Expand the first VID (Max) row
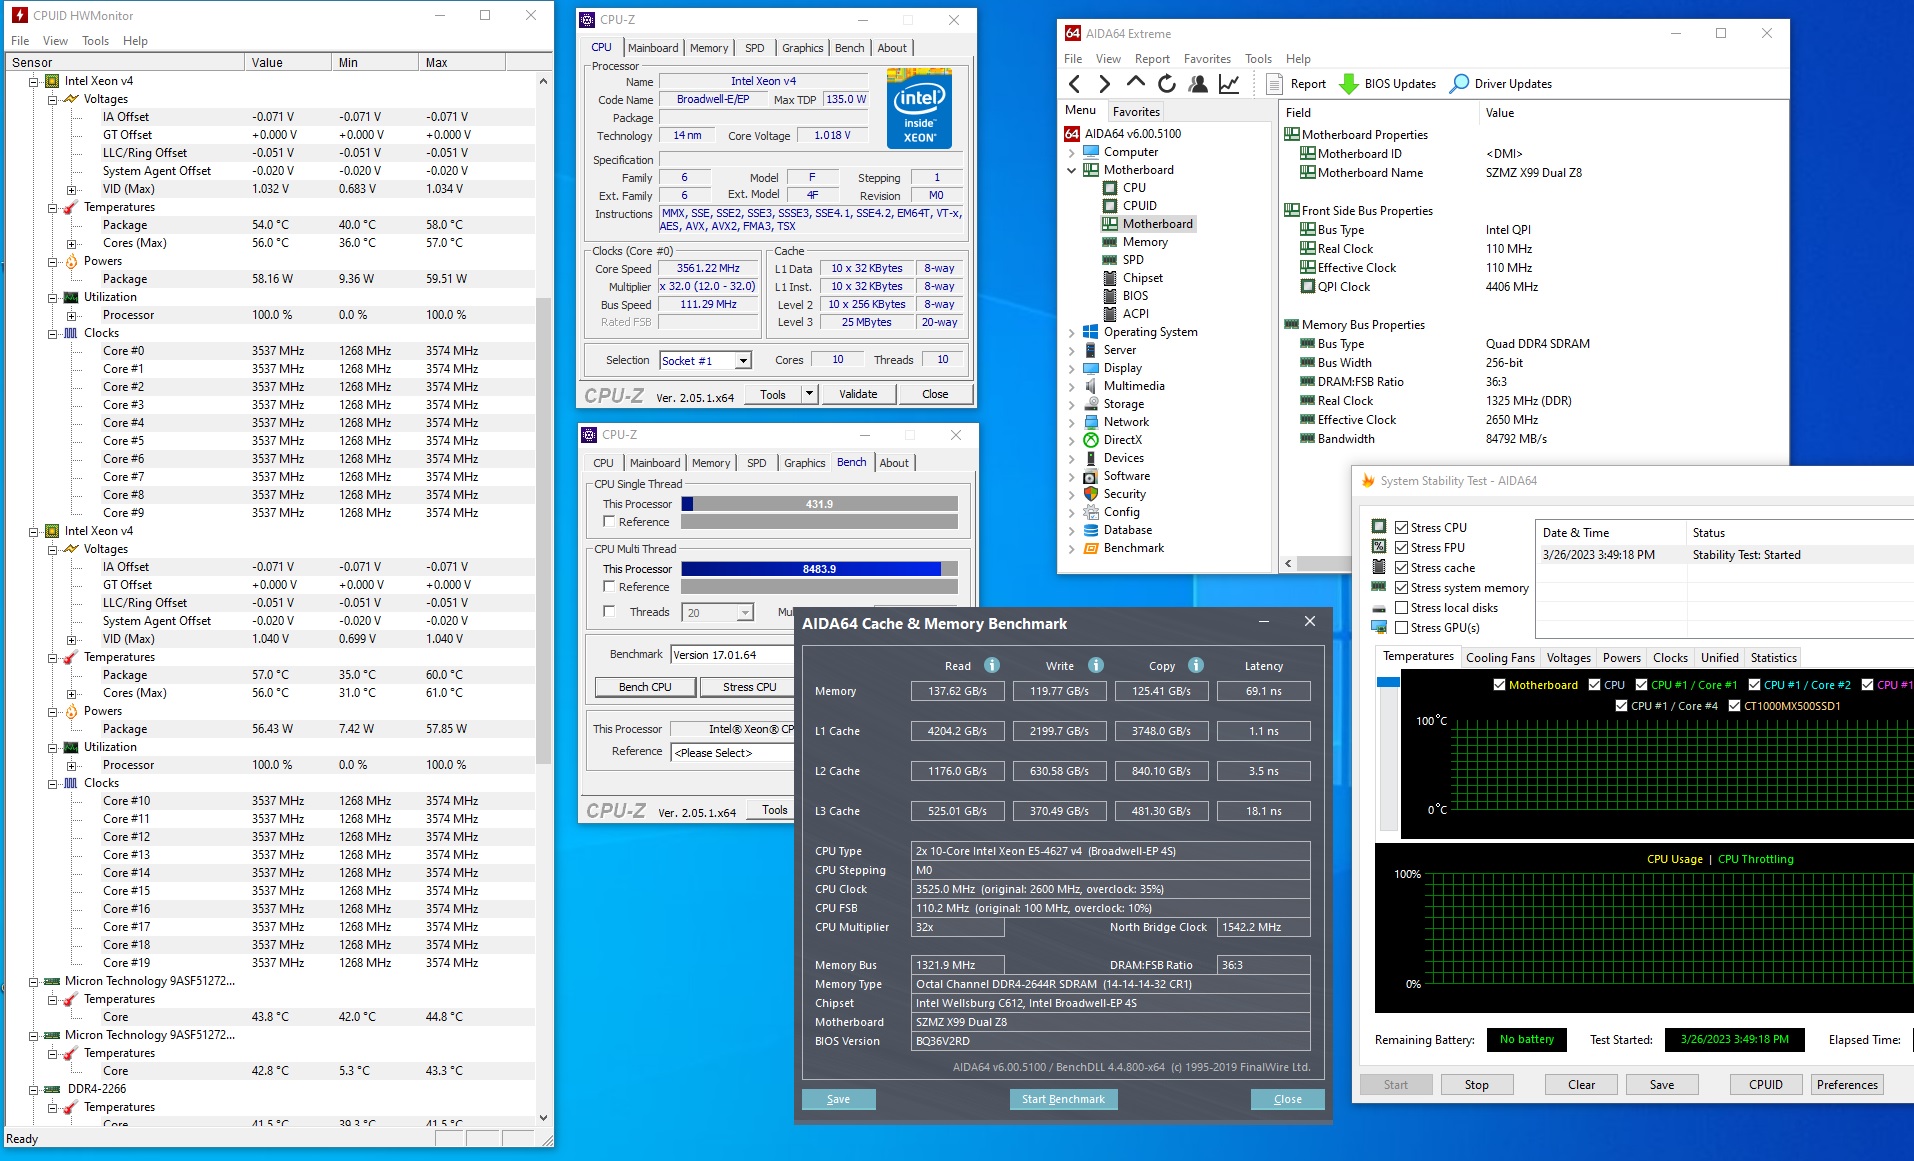1914x1161 pixels. point(71,189)
